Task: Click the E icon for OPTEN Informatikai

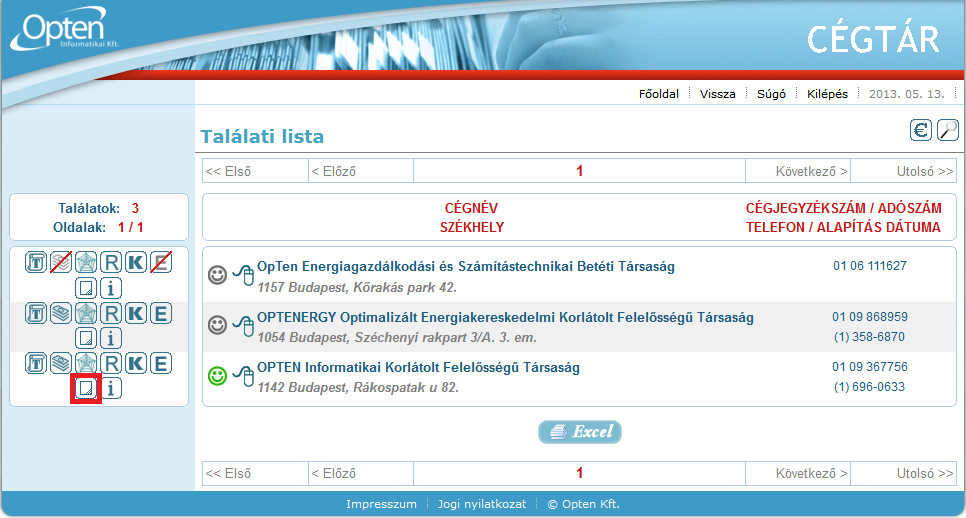Action: 161,363
